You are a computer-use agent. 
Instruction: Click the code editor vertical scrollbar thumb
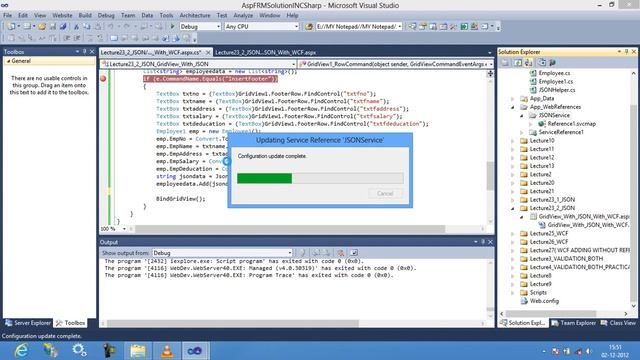490,176
